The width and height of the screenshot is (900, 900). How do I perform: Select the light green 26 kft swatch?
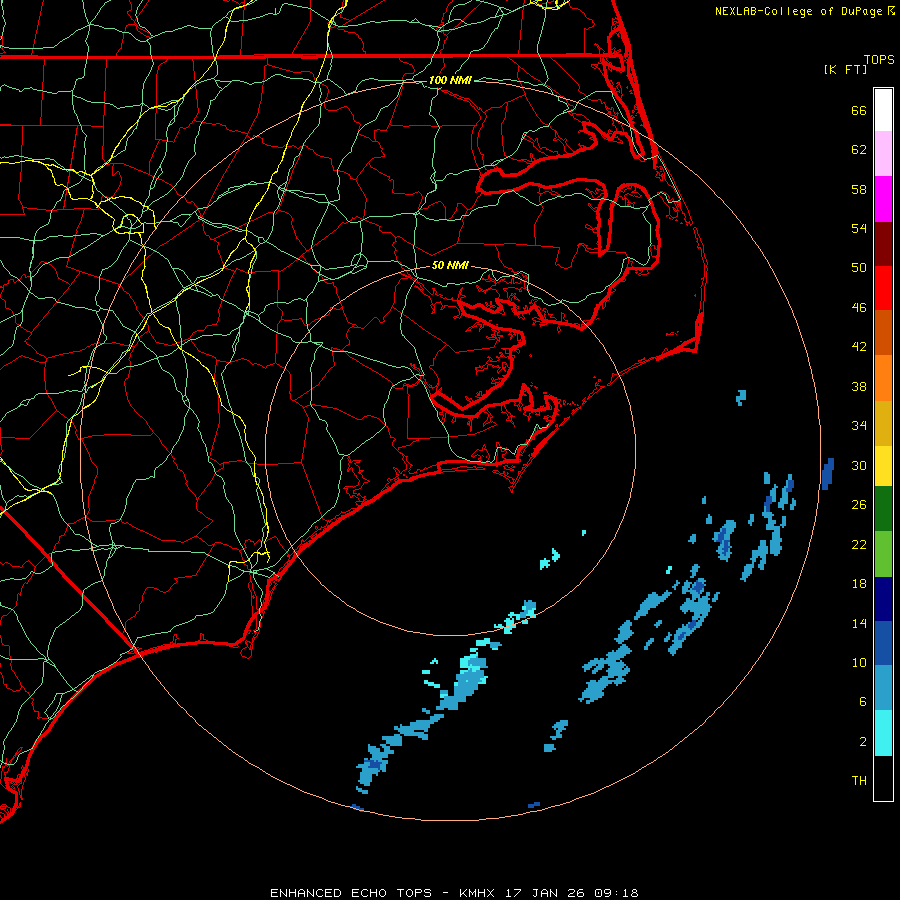click(x=883, y=554)
